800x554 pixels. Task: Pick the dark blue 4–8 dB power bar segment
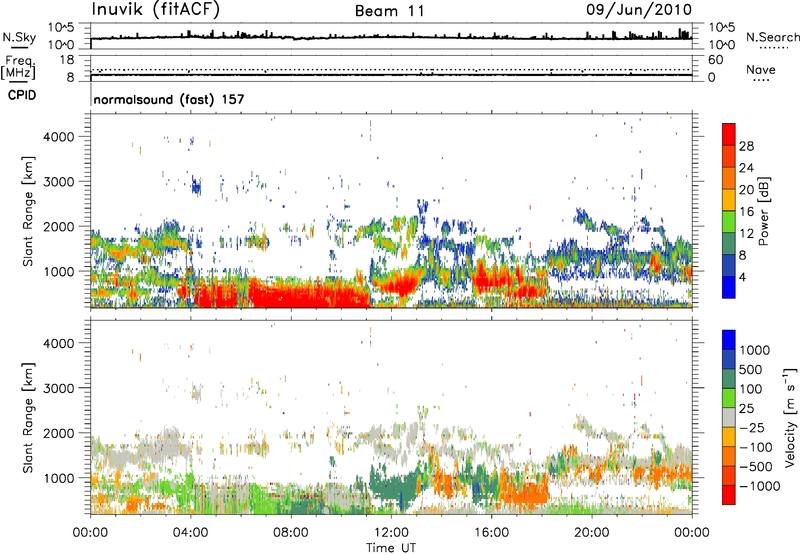click(729, 265)
